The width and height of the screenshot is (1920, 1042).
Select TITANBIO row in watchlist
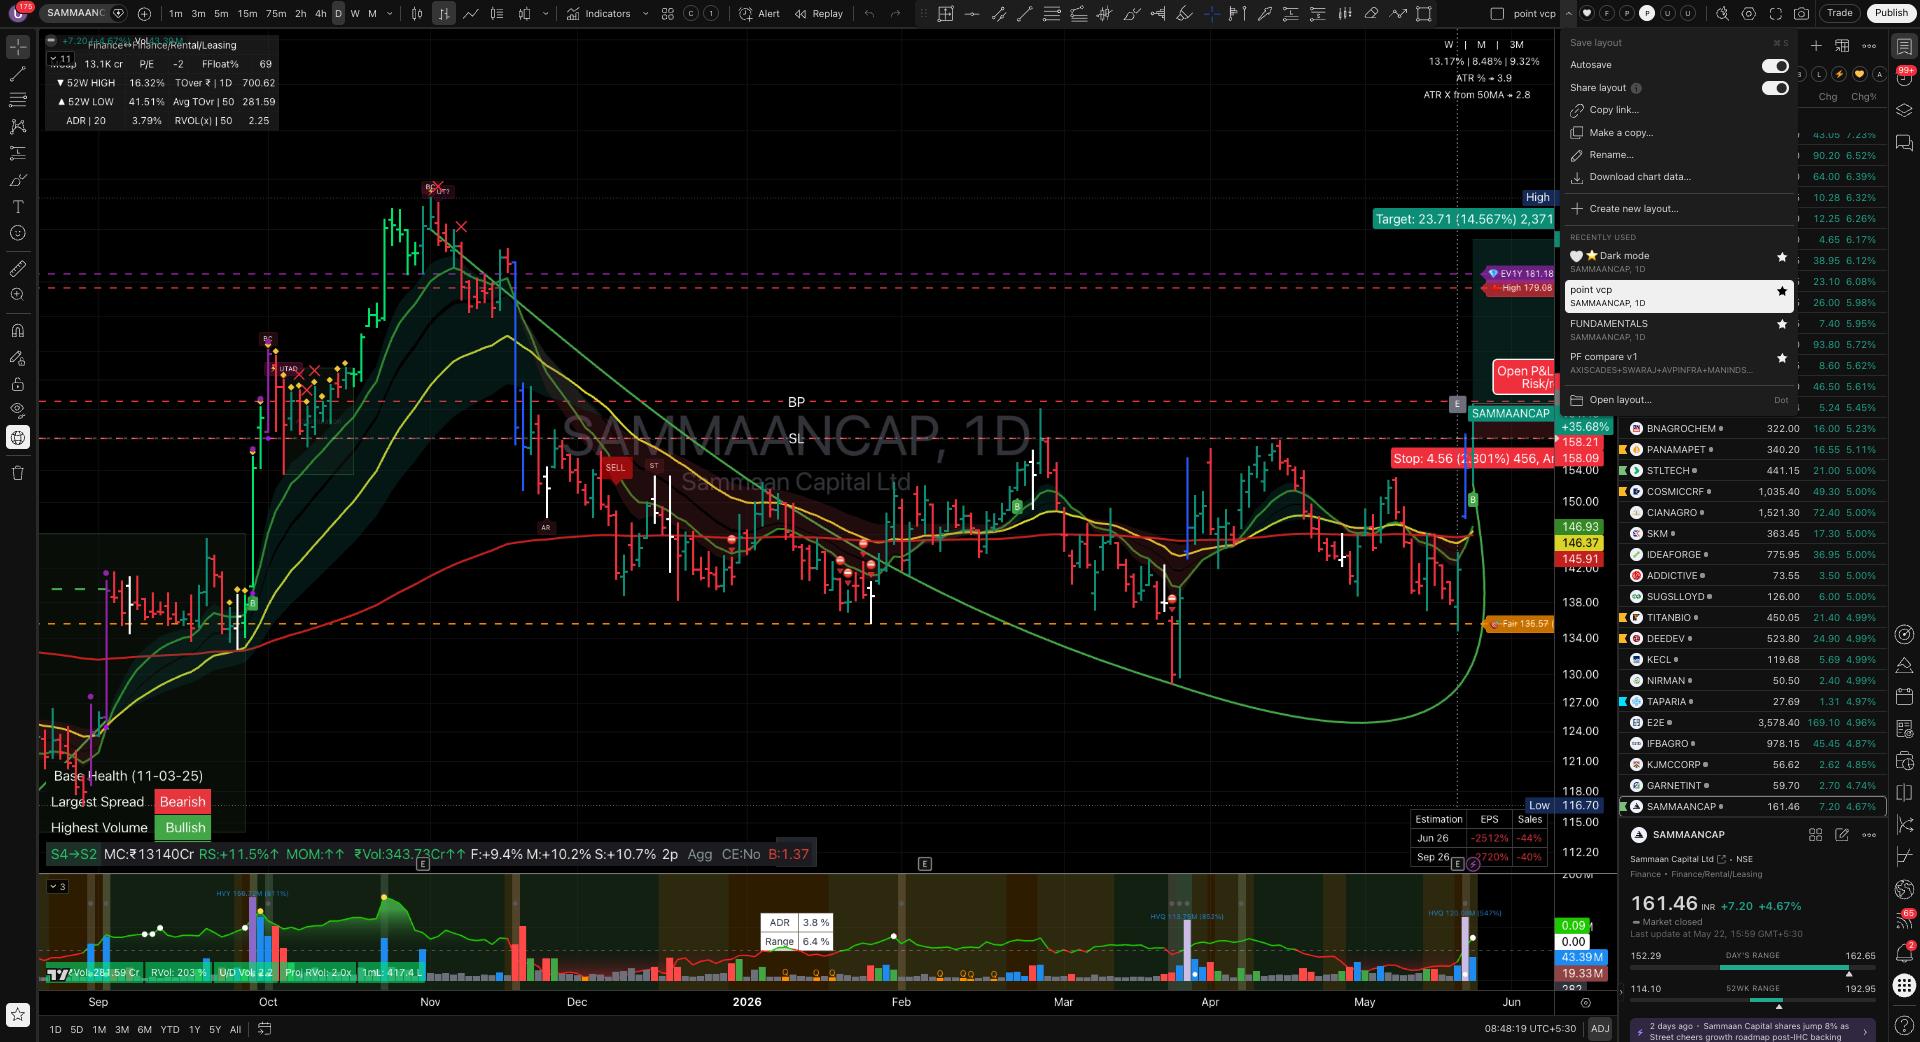[x=1752, y=618]
